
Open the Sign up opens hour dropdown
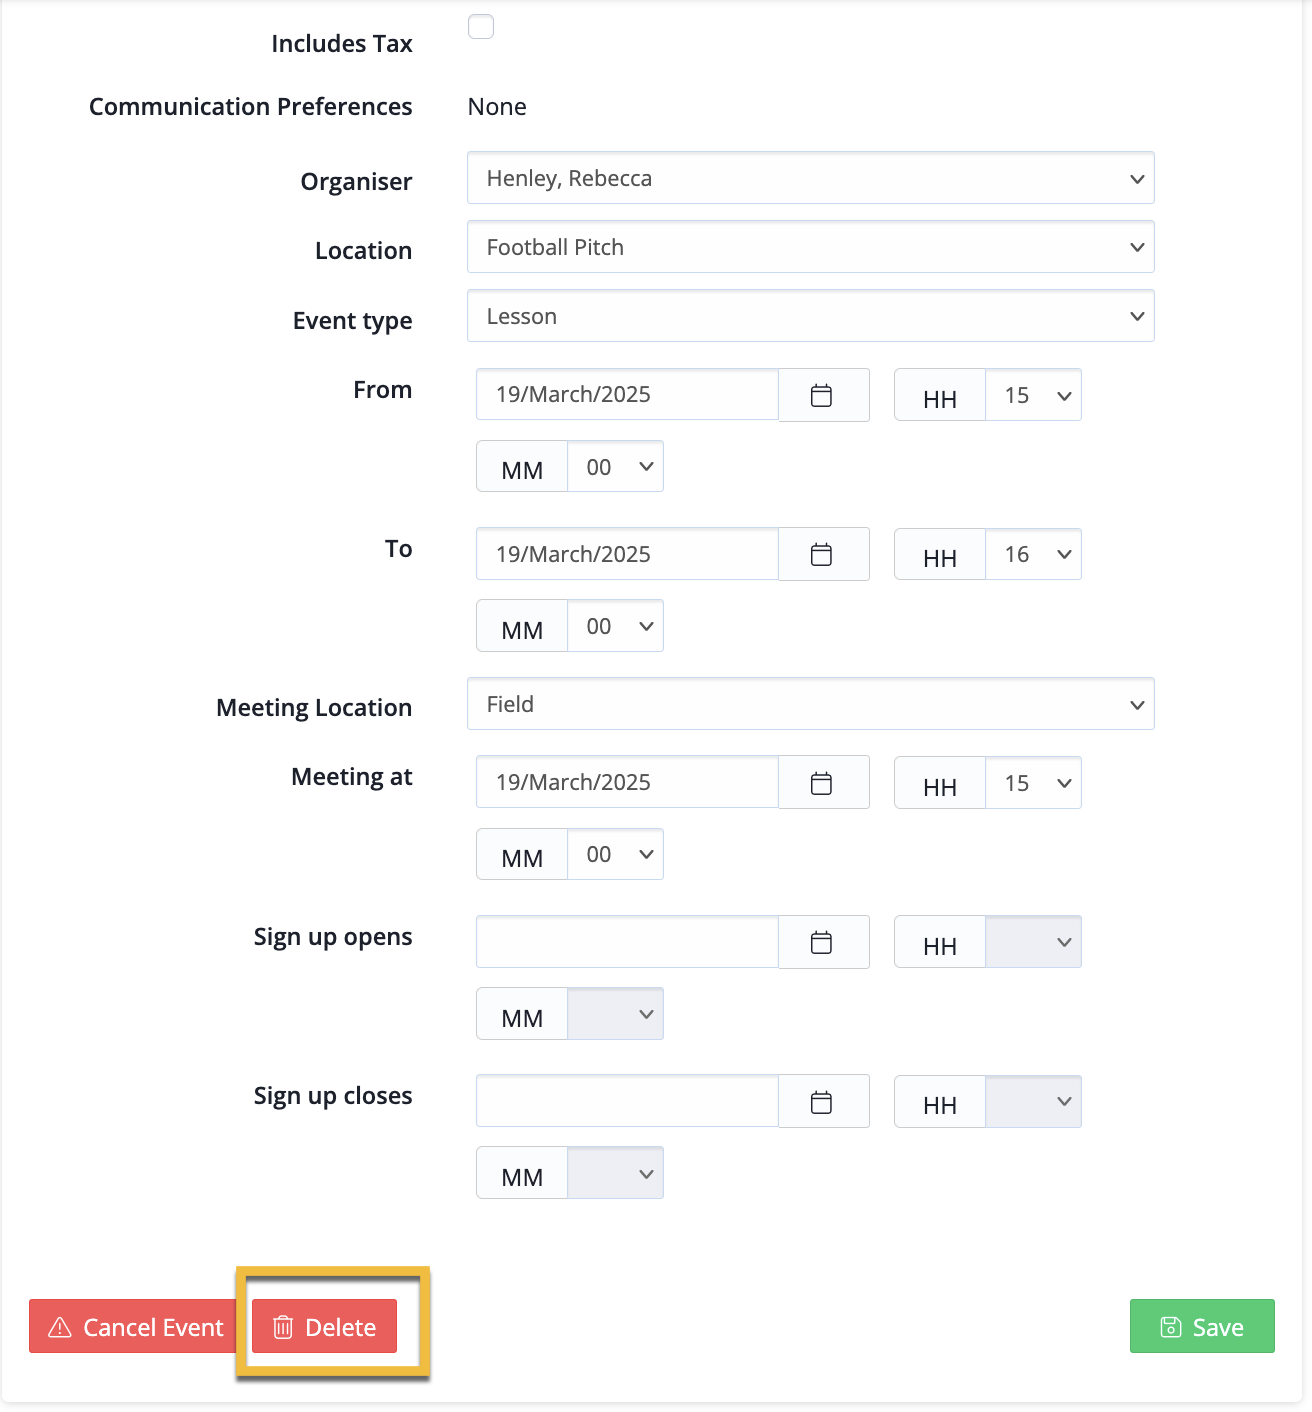(1033, 942)
